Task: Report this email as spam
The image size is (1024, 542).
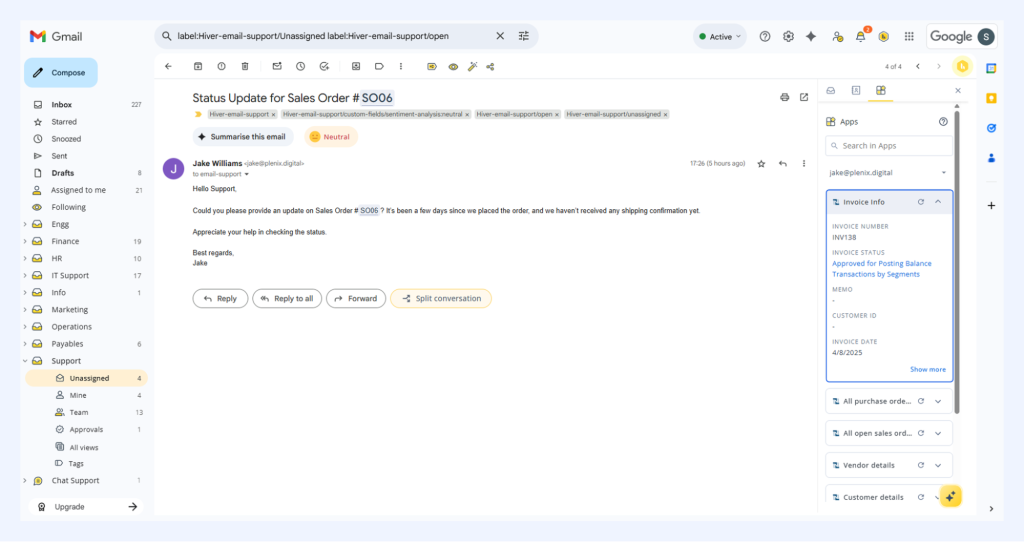Action: point(221,67)
